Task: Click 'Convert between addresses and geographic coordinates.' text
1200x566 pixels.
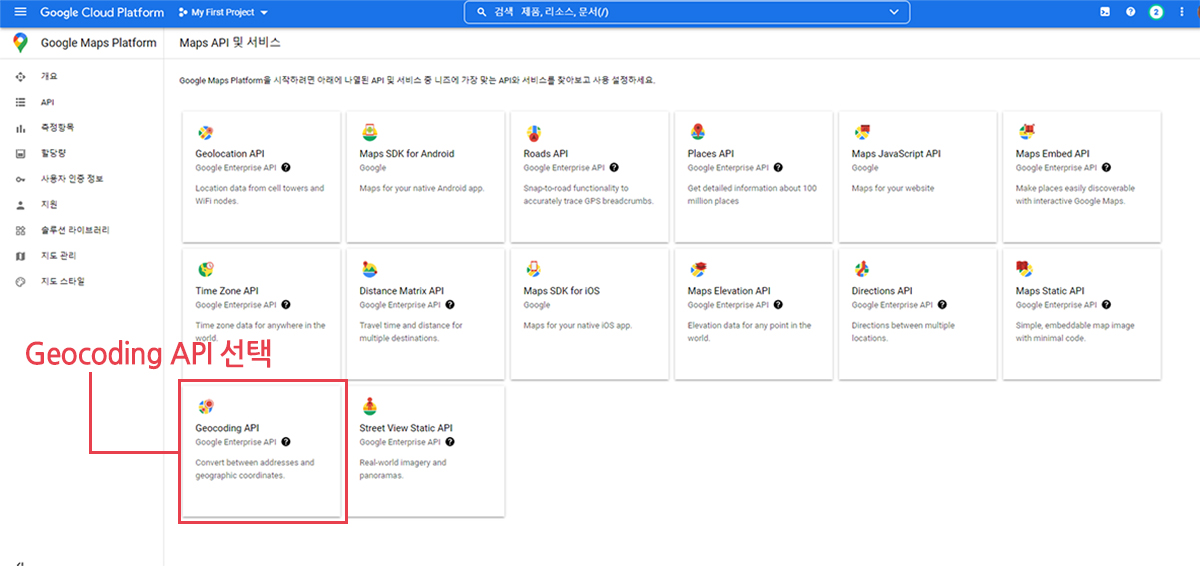Action: [x=255, y=469]
